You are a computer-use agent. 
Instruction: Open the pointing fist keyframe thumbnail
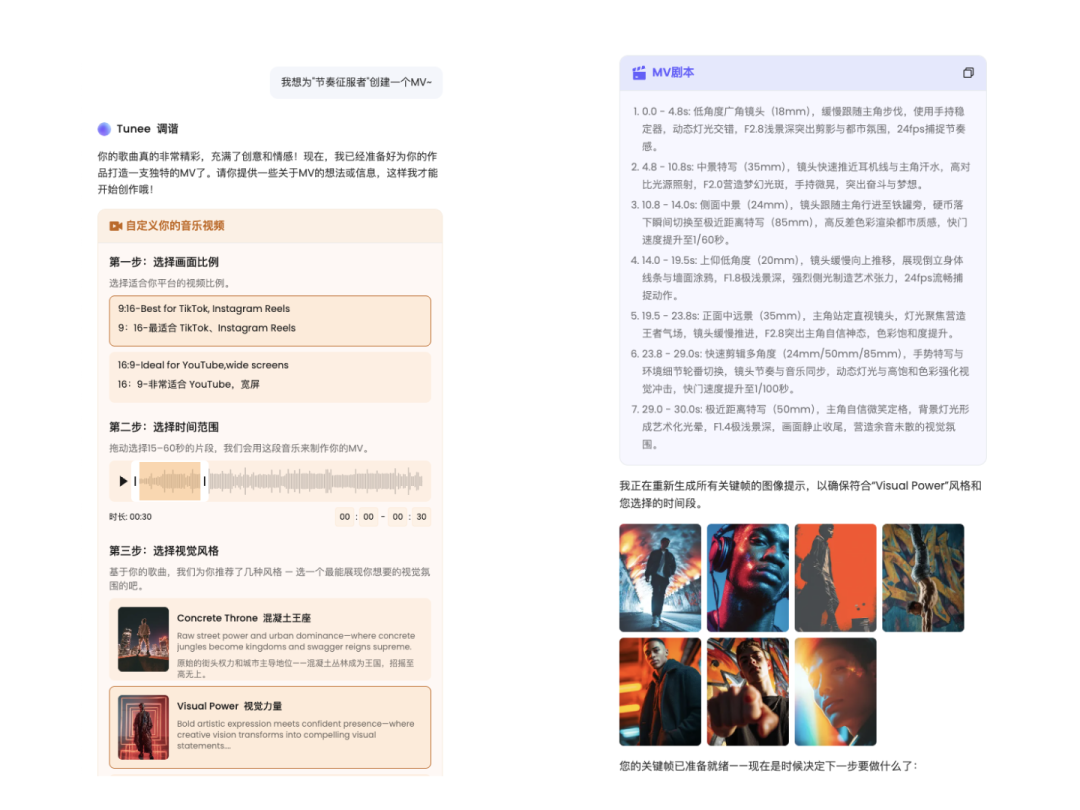pyautogui.click(x=747, y=692)
